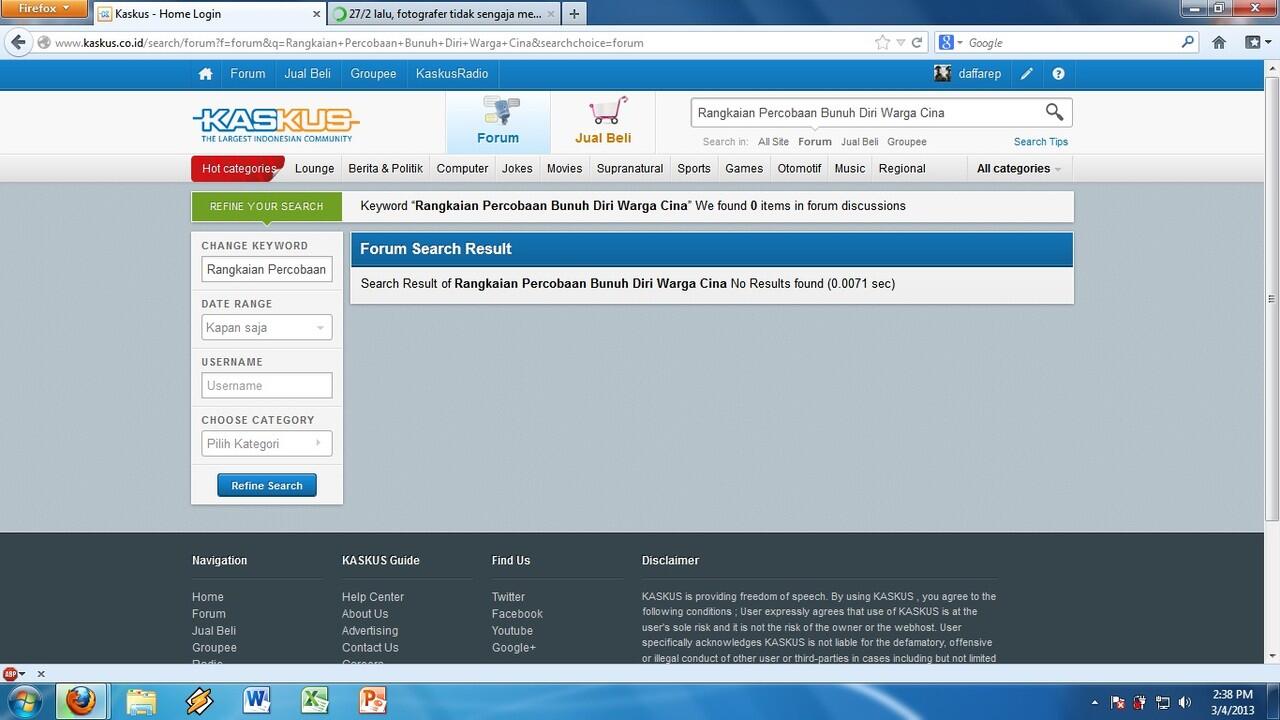Click the Change Keyword input field
1280x720 pixels.
tap(267, 270)
